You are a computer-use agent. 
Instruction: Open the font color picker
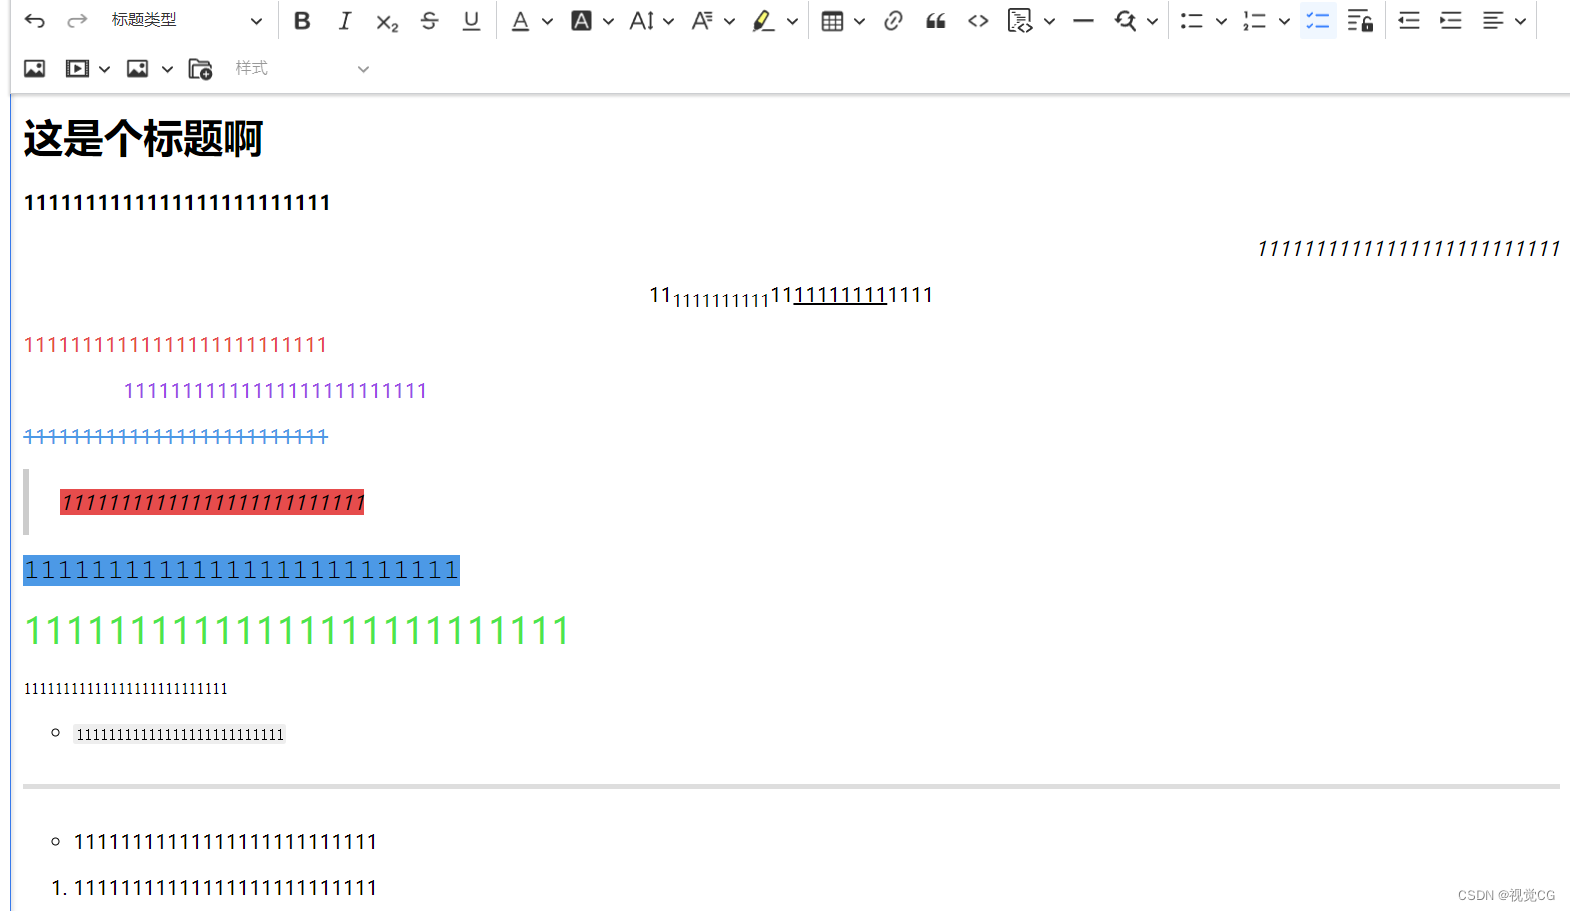tap(520, 21)
